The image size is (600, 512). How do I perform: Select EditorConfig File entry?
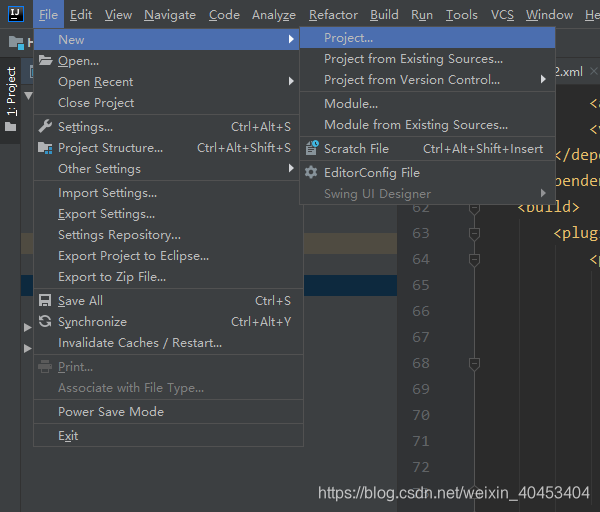pos(427,173)
